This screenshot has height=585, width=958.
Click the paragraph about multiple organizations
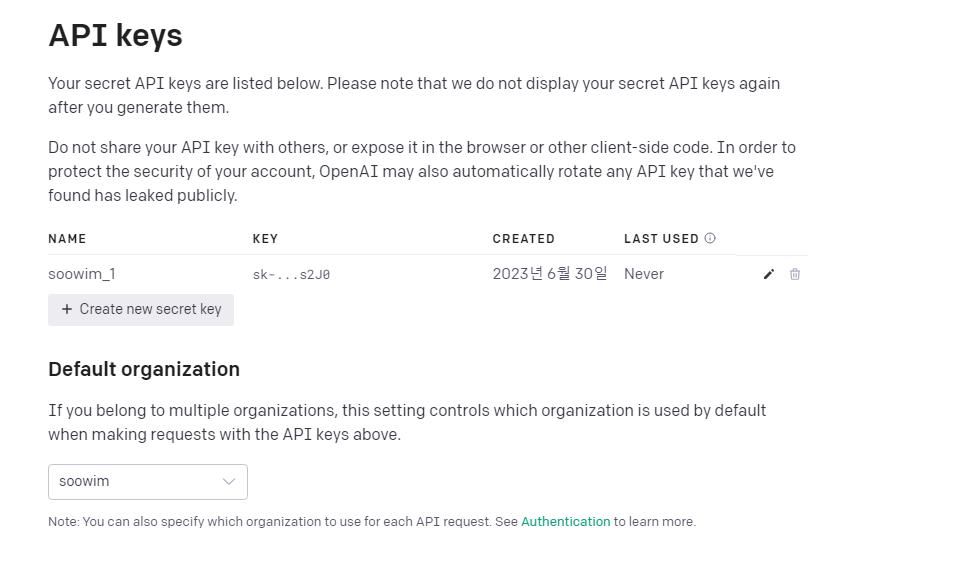(x=407, y=422)
